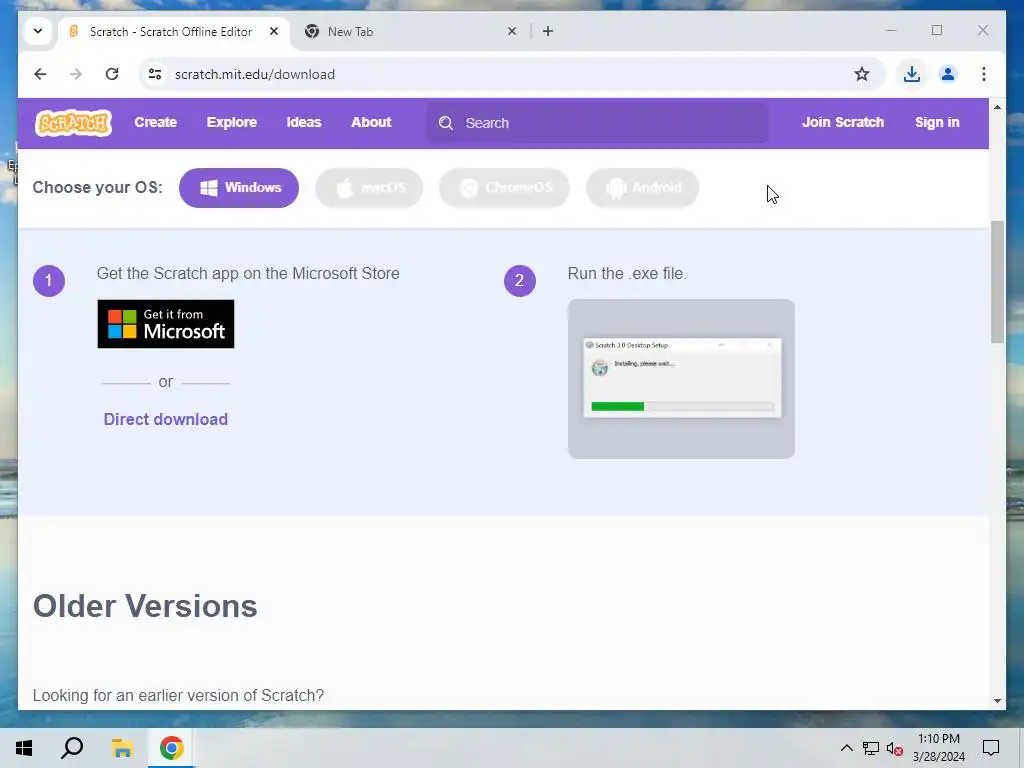This screenshot has height=768, width=1024.
Task: Open the About menu item
Action: tap(371, 122)
